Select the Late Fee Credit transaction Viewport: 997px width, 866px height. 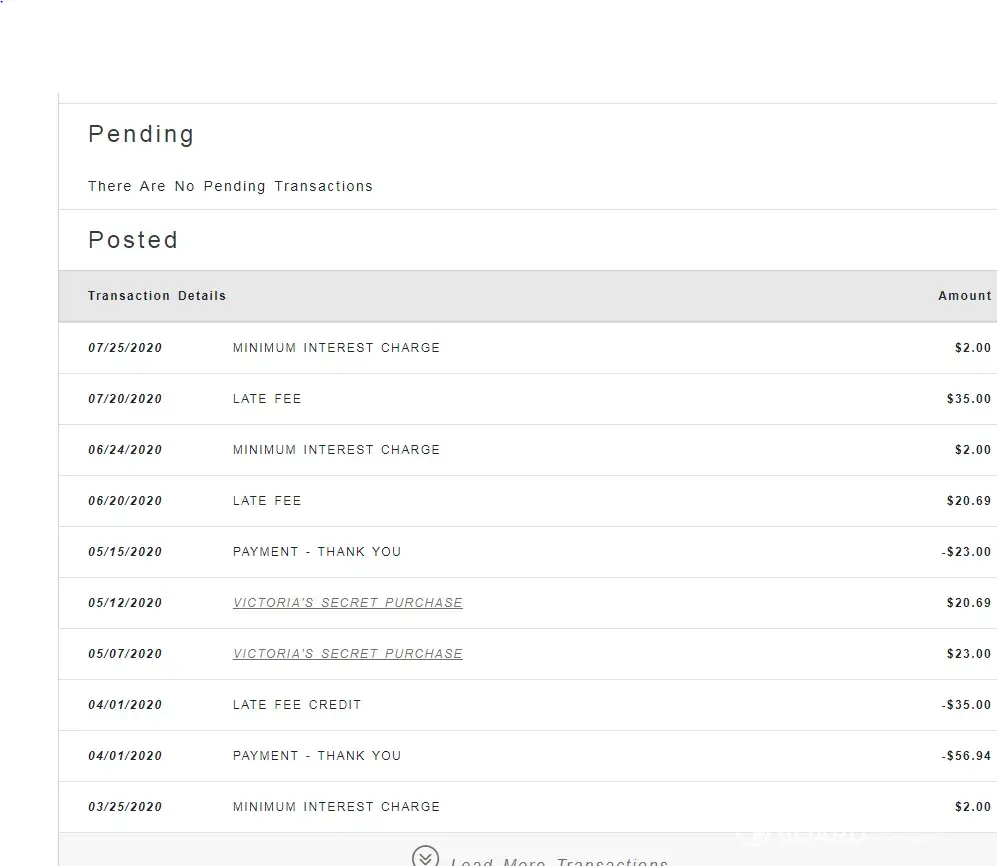(296, 705)
